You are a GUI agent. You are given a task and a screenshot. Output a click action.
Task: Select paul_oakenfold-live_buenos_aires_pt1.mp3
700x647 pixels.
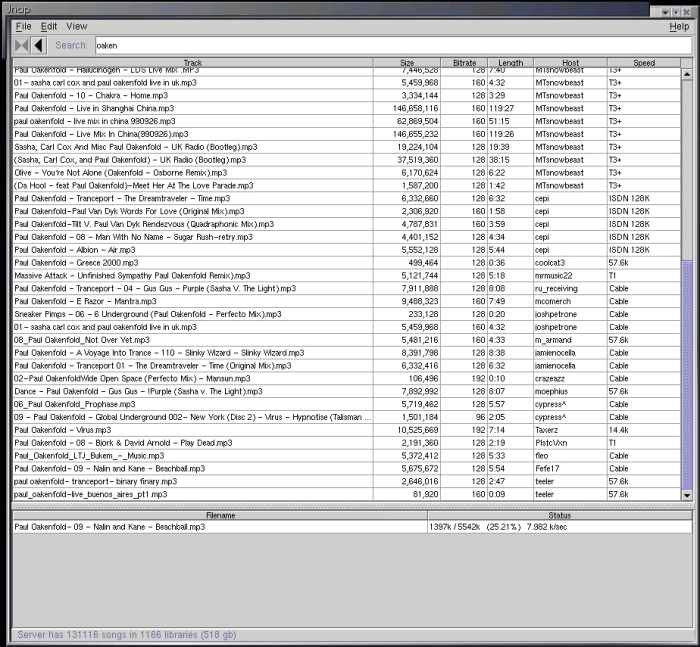[347, 495]
